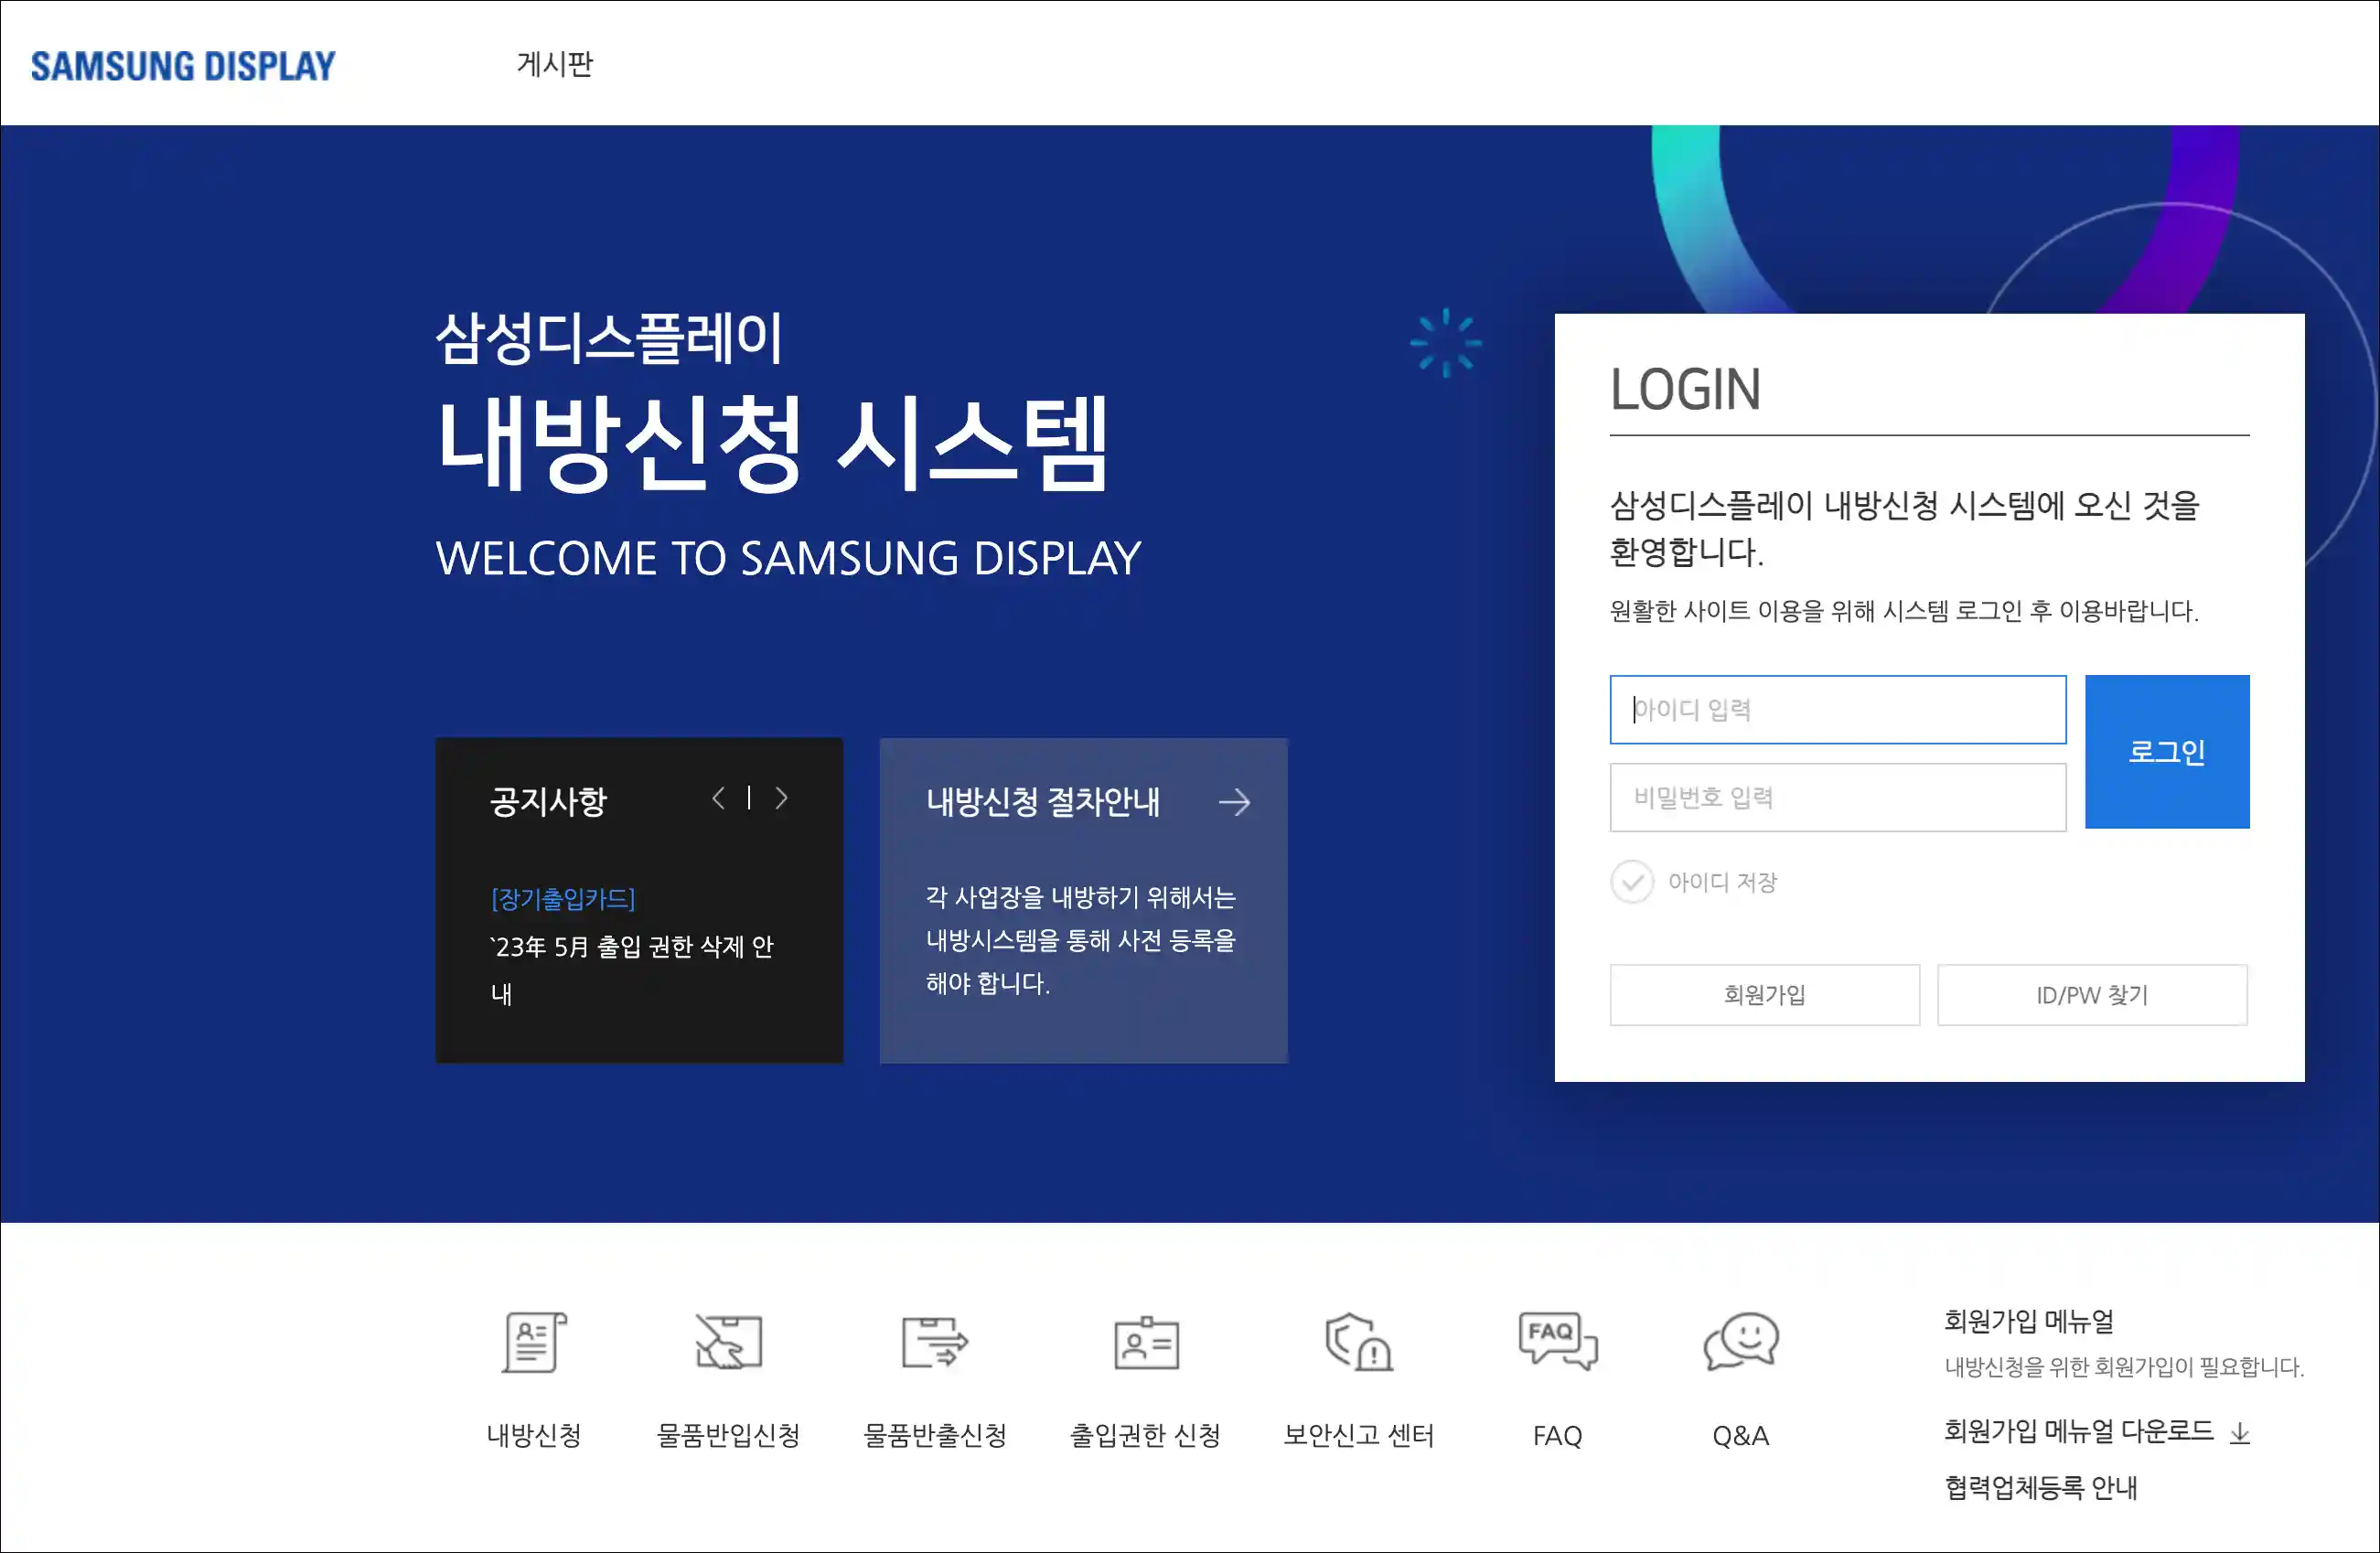Click the Q&A smiley chat icon
Image resolution: width=2380 pixels, height=1553 pixels.
(x=1740, y=1341)
